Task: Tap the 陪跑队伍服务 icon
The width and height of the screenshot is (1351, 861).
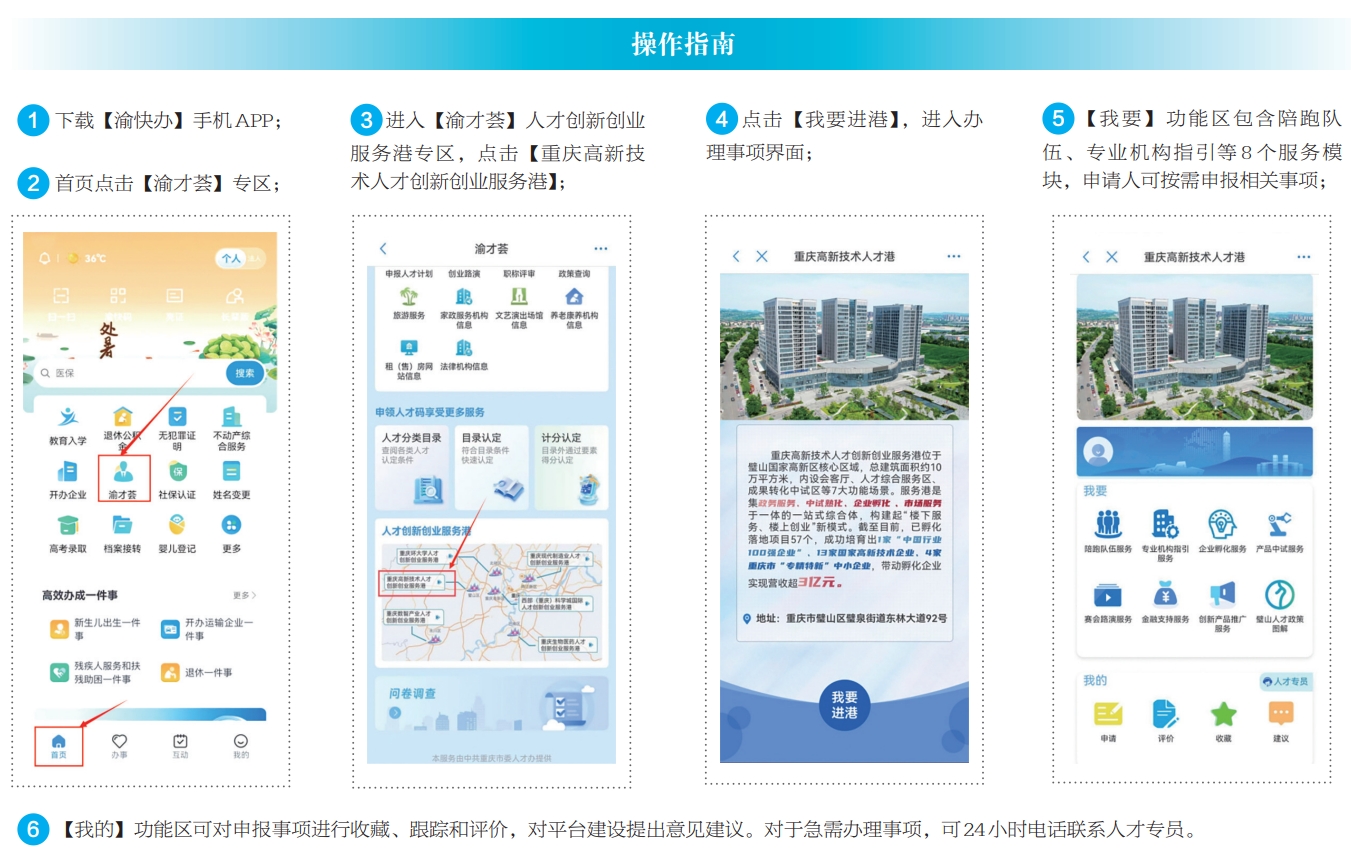Action: 1107,528
